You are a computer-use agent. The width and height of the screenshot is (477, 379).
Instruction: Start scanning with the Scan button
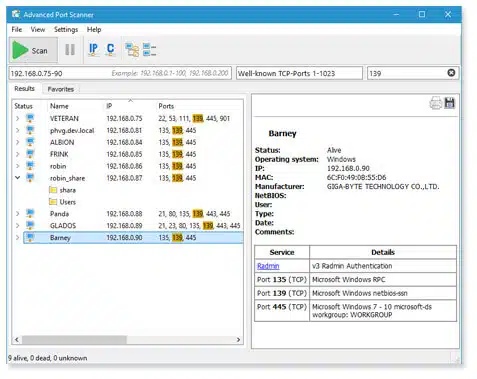click(x=33, y=50)
